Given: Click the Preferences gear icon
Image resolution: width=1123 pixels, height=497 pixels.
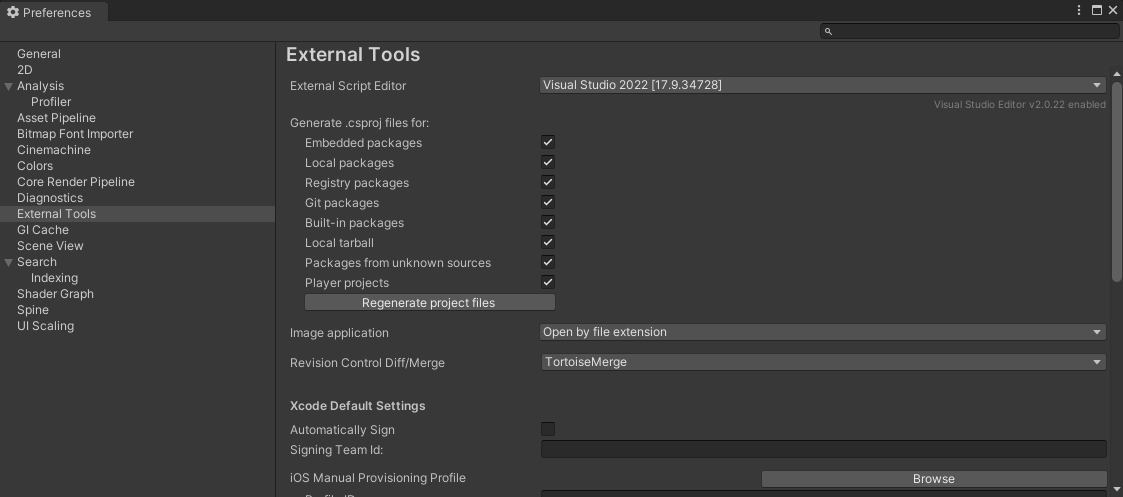Looking at the screenshot, I should [x=13, y=12].
